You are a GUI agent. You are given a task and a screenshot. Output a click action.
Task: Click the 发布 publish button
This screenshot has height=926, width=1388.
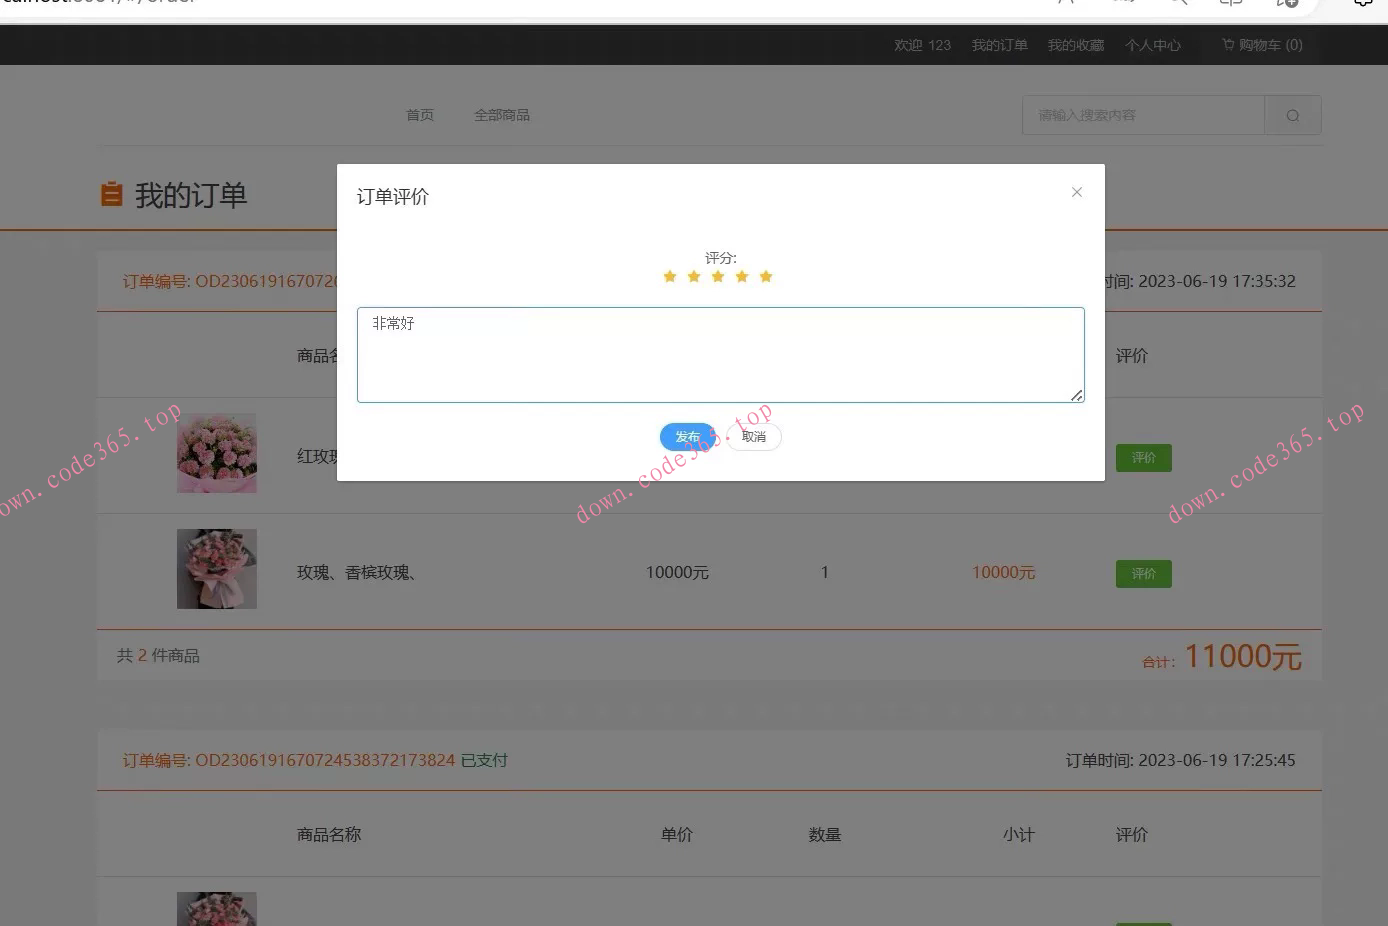point(687,437)
